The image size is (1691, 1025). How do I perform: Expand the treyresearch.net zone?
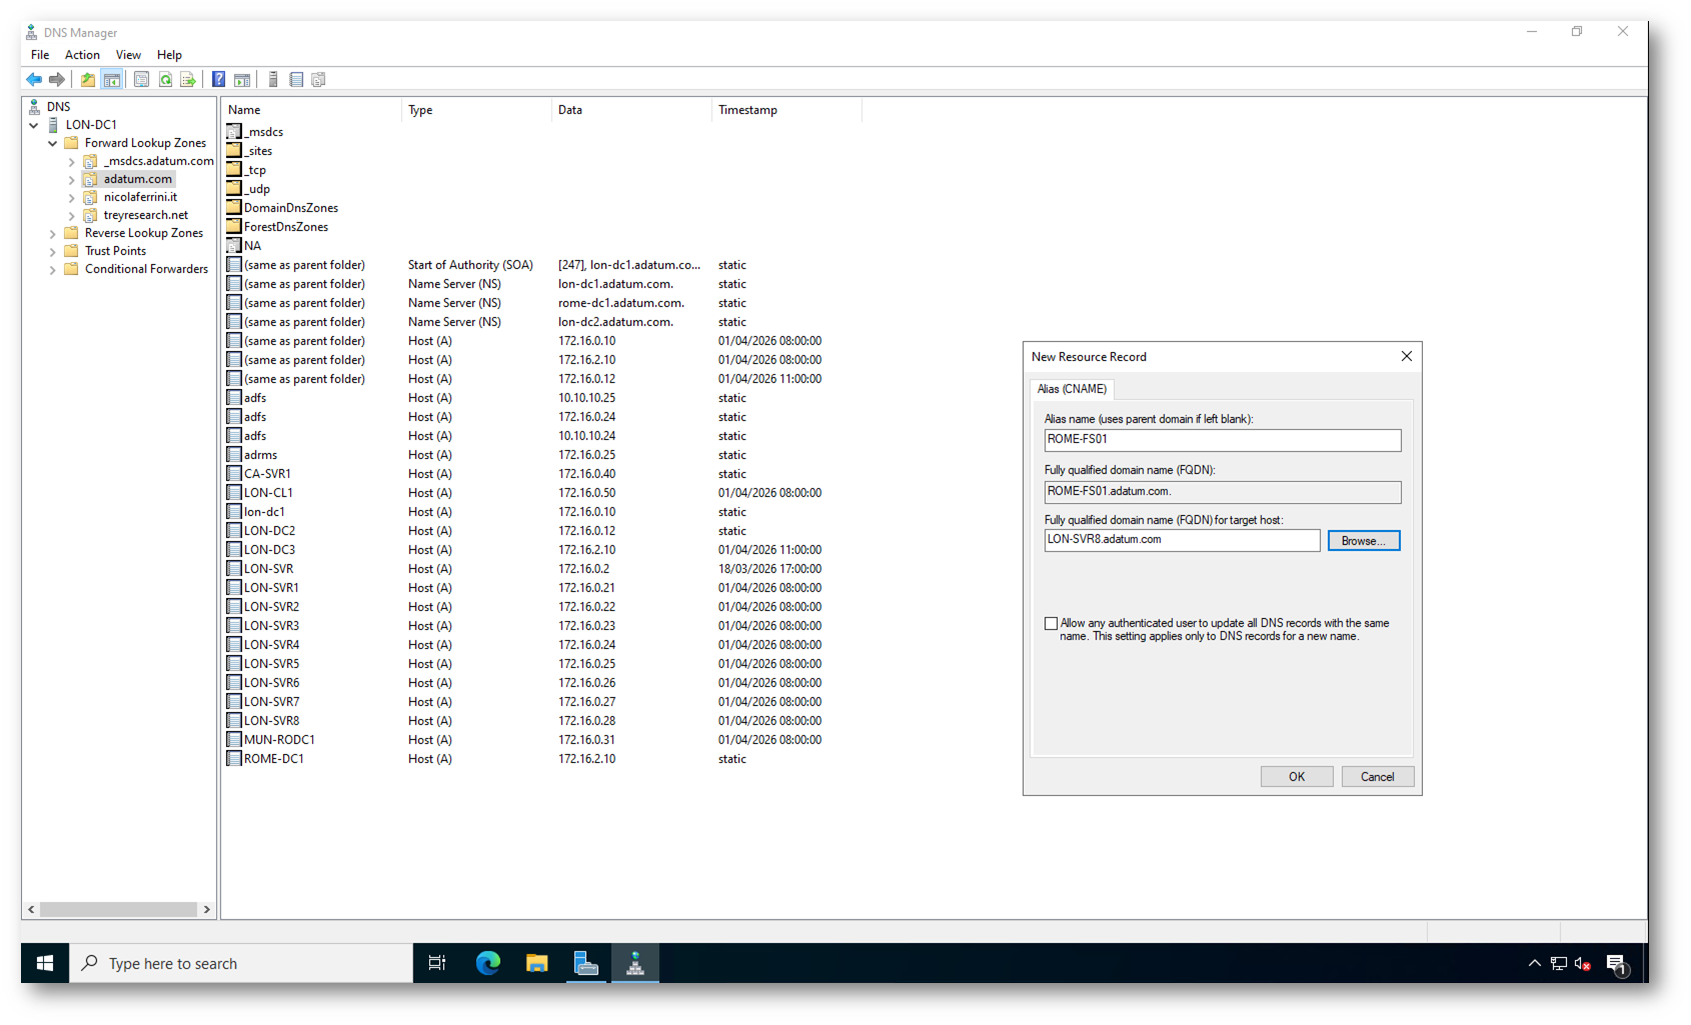72,215
